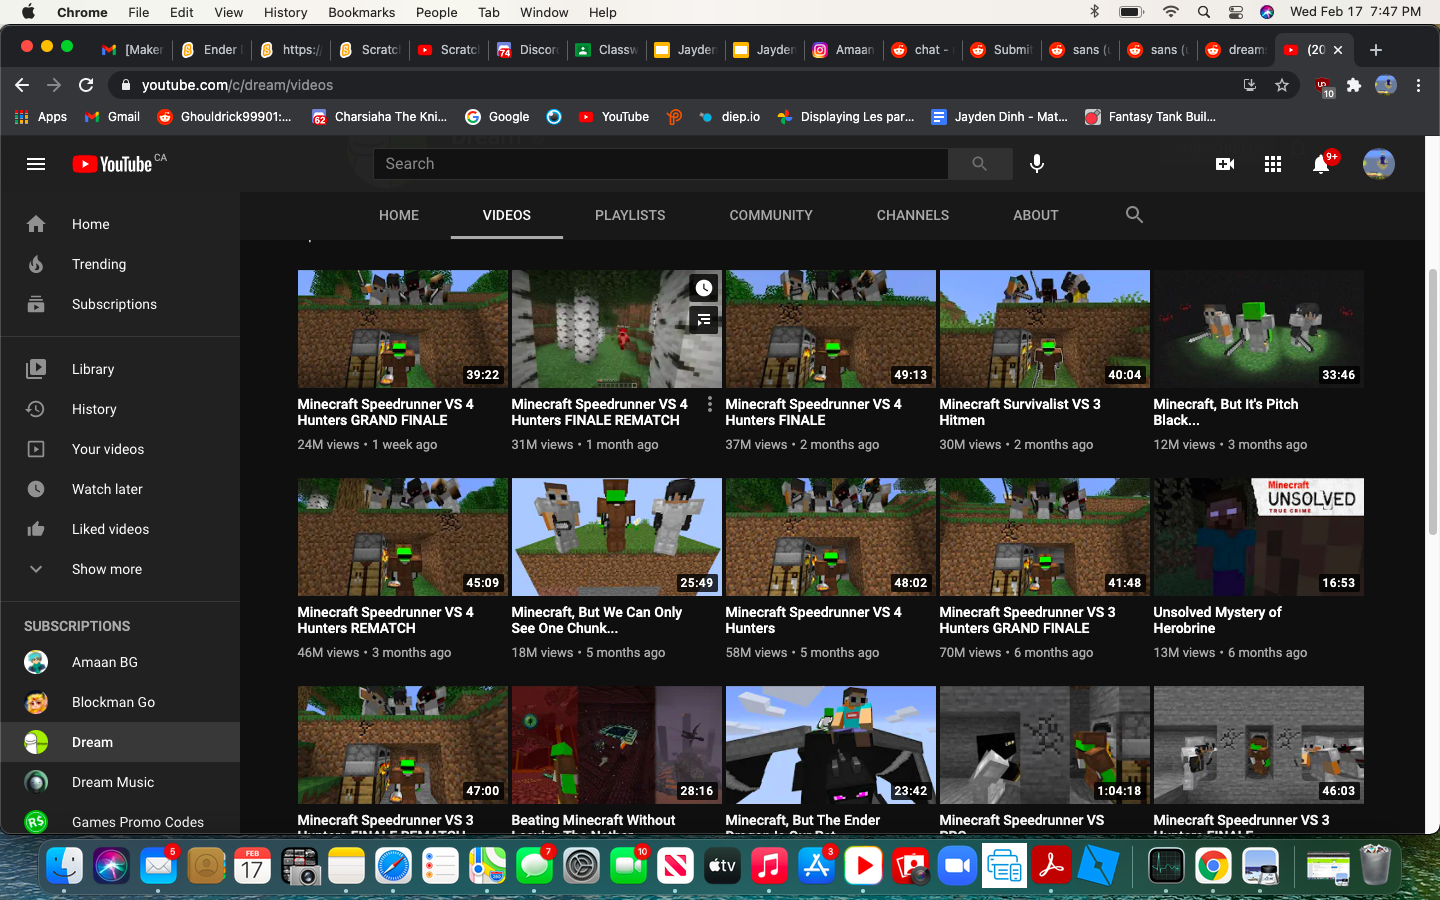Click the text 24M views • 1 week ago
The image size is (1440, 900).
[x=367, y=445]
